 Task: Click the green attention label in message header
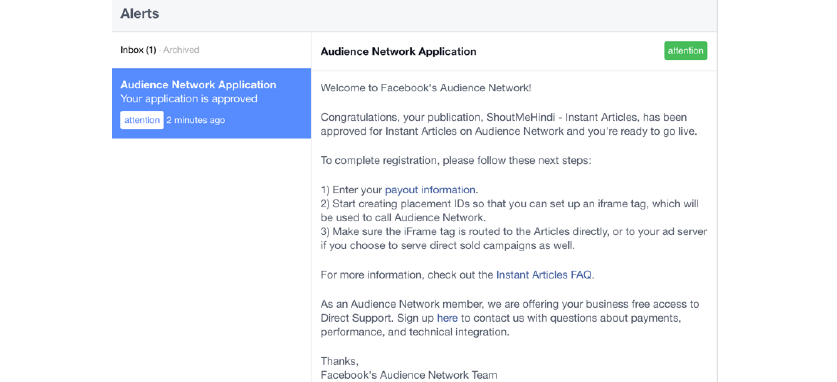pyautogui.click(x=685, y=51)
